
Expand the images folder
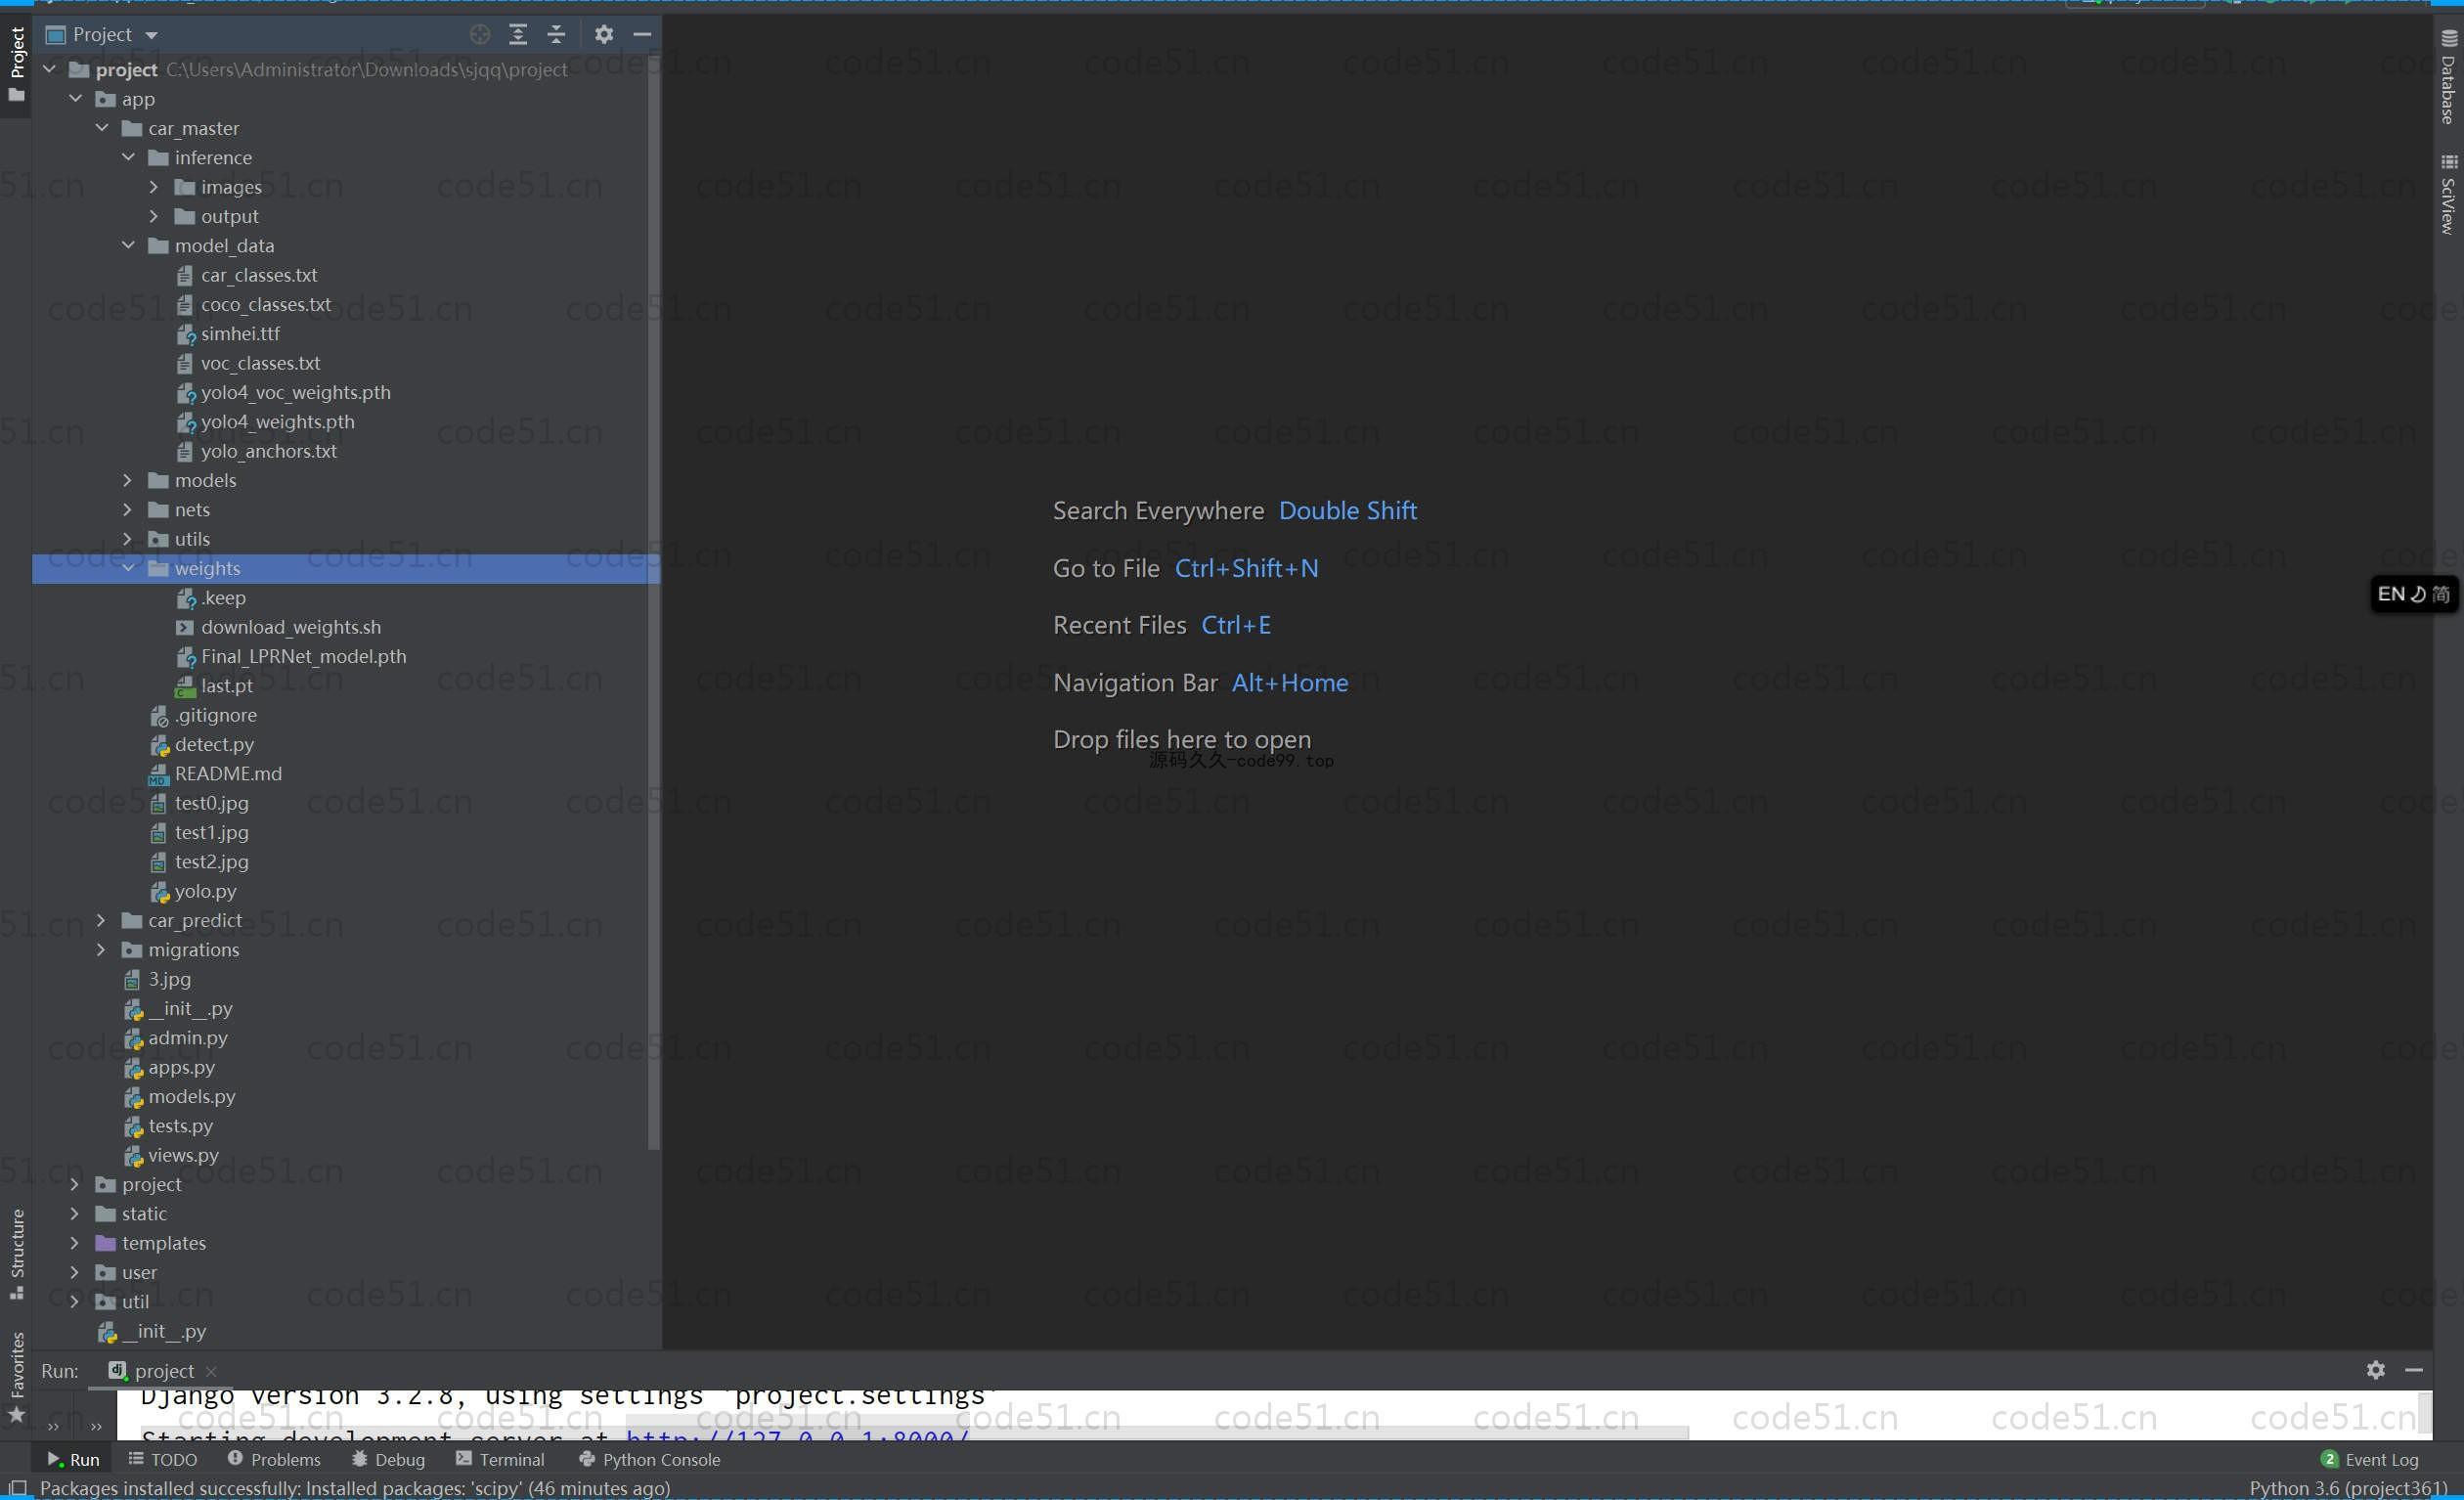tap(154, 187)
